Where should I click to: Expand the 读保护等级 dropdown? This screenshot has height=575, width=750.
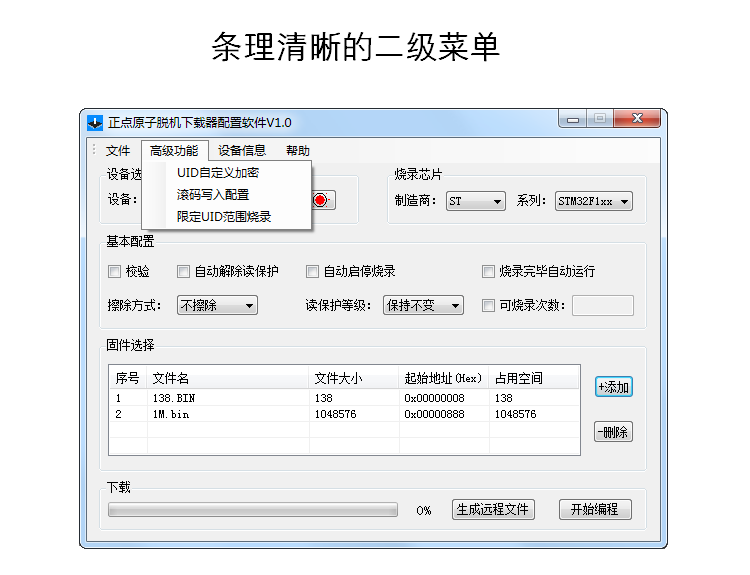pyautogui.click(x=423, y=305)
